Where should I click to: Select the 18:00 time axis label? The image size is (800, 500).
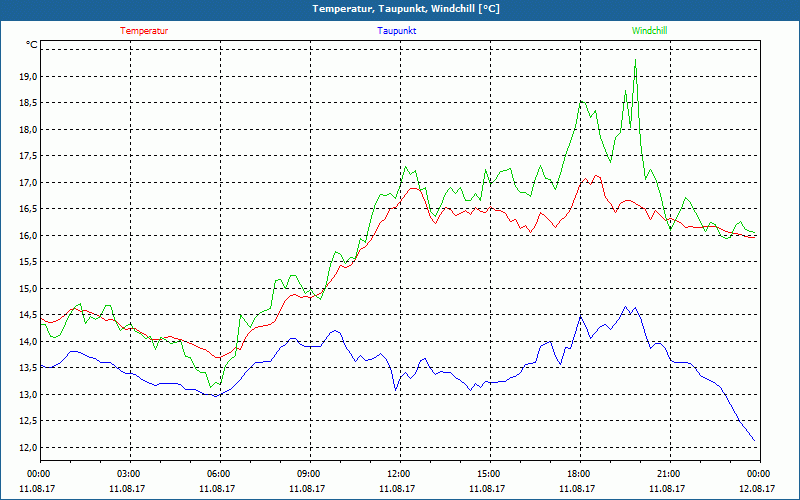[579, 474]
